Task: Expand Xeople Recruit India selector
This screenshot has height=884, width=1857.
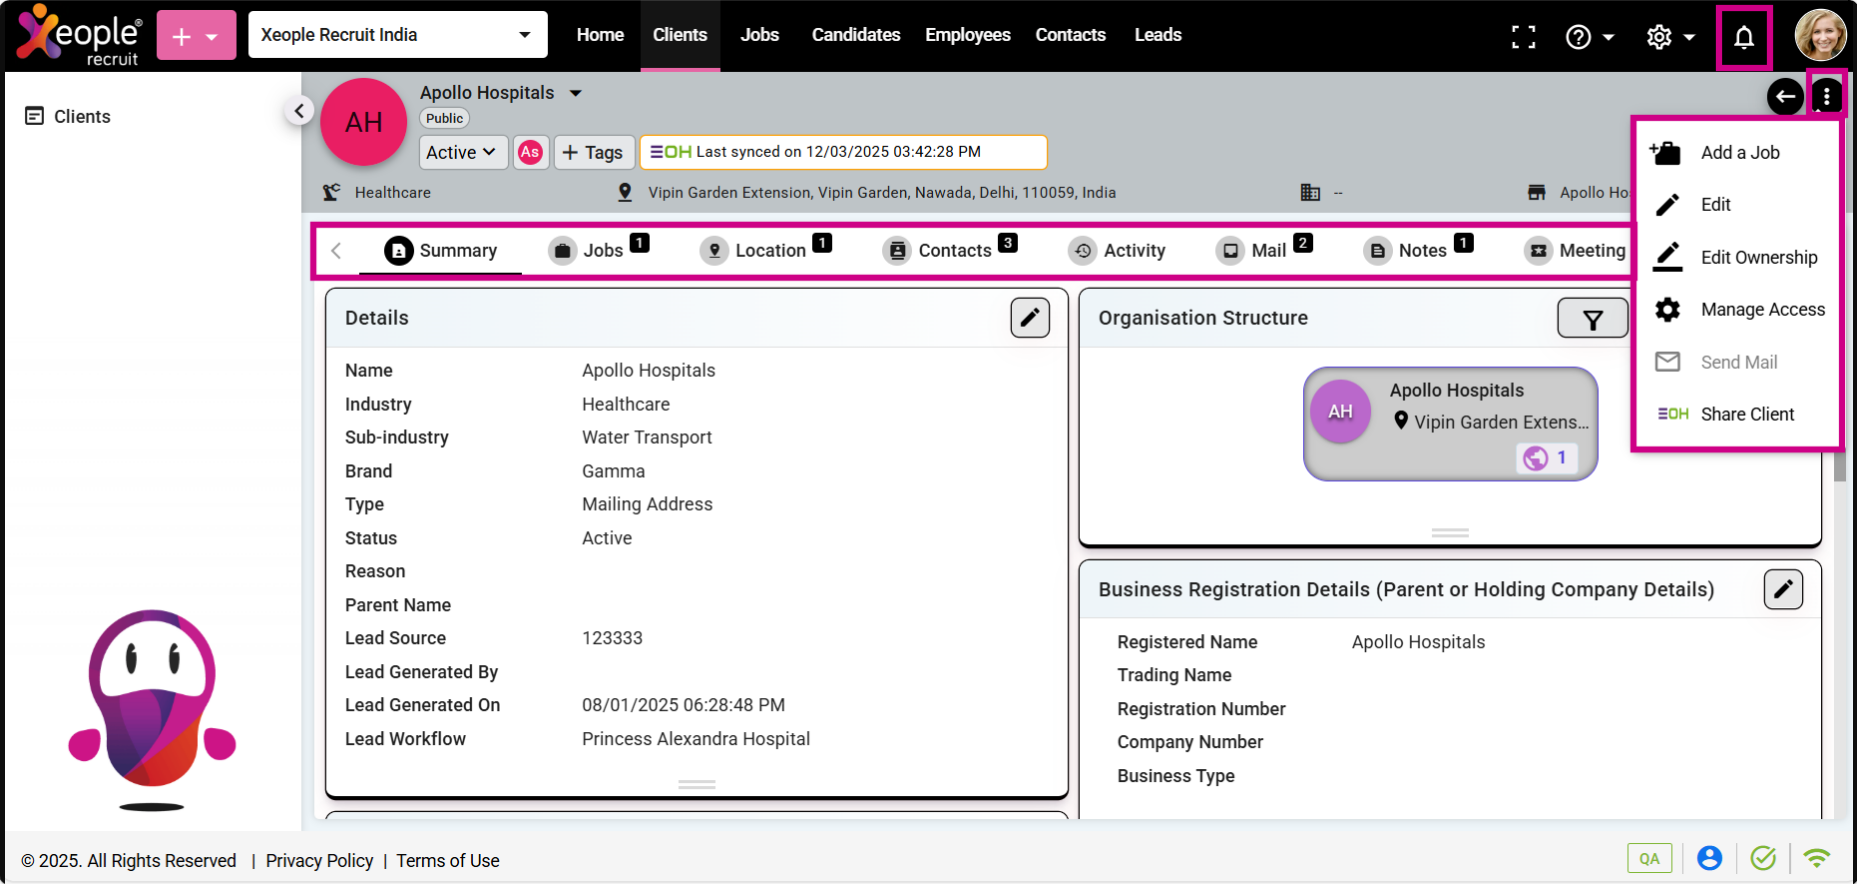Action: (x=397, y=35)
